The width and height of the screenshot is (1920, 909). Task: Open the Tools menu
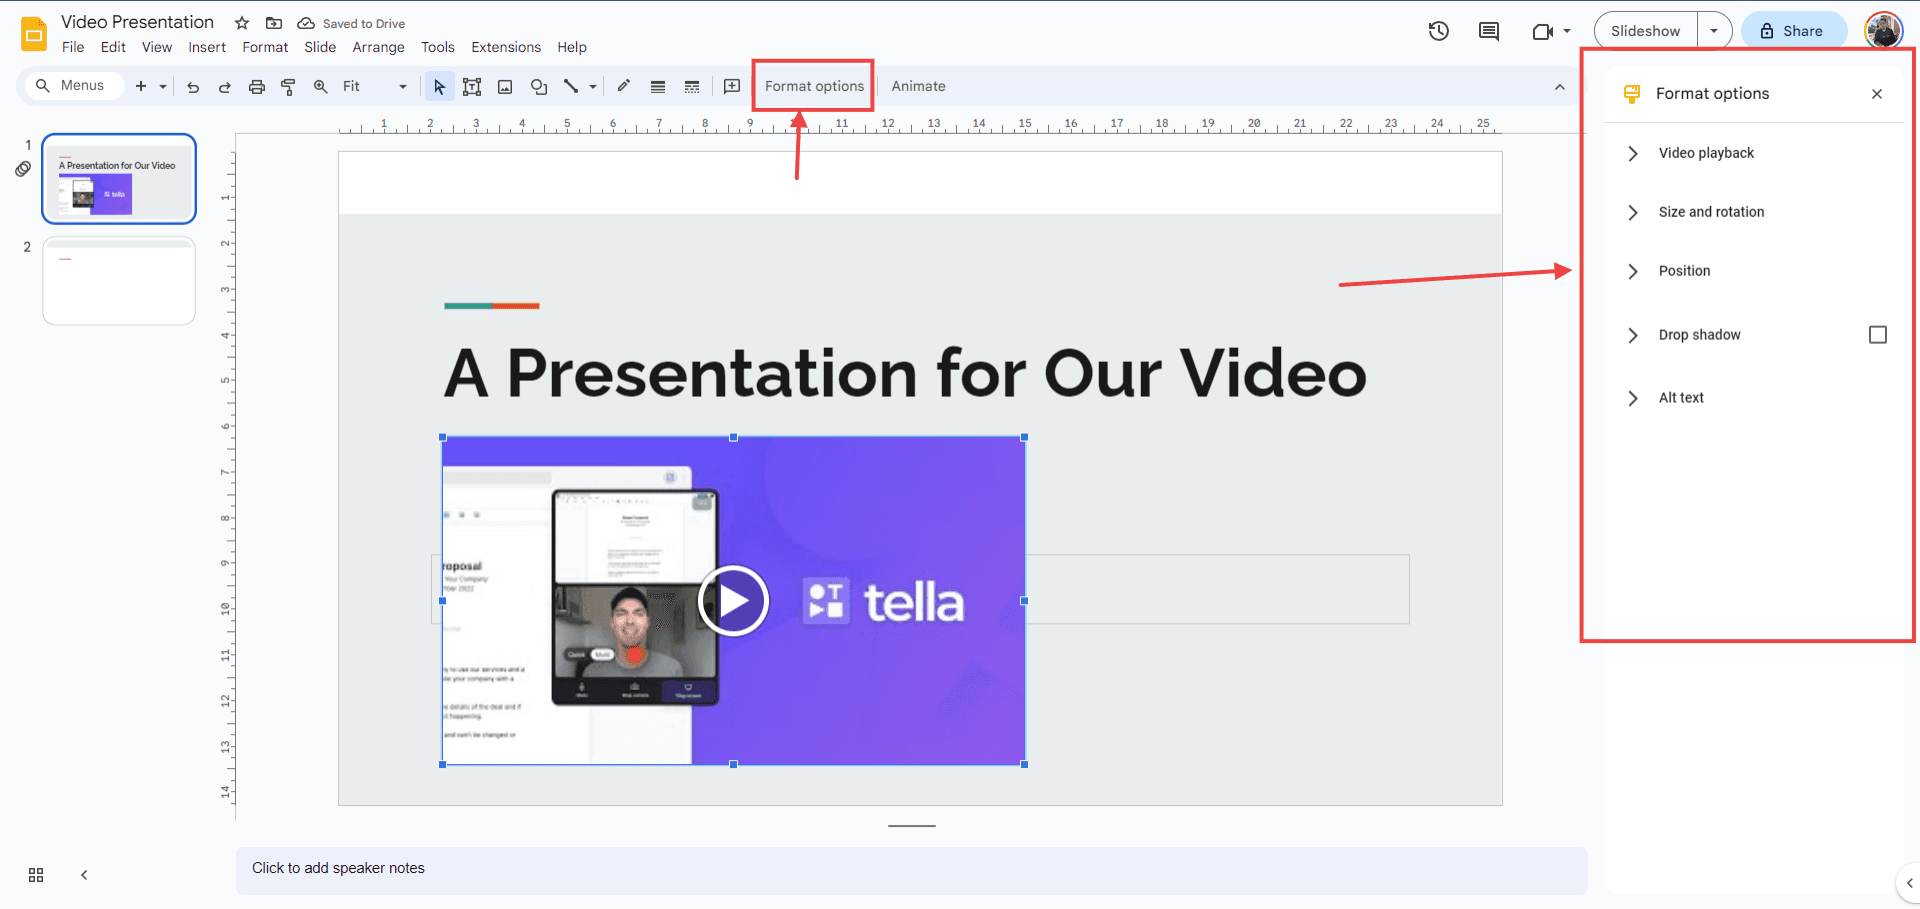[437, 47]
